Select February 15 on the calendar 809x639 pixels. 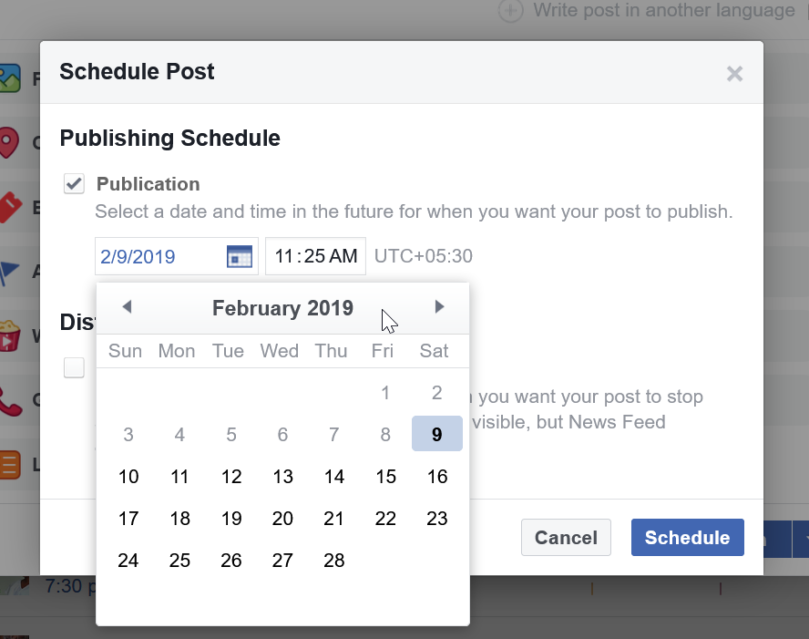pos(385,476)
